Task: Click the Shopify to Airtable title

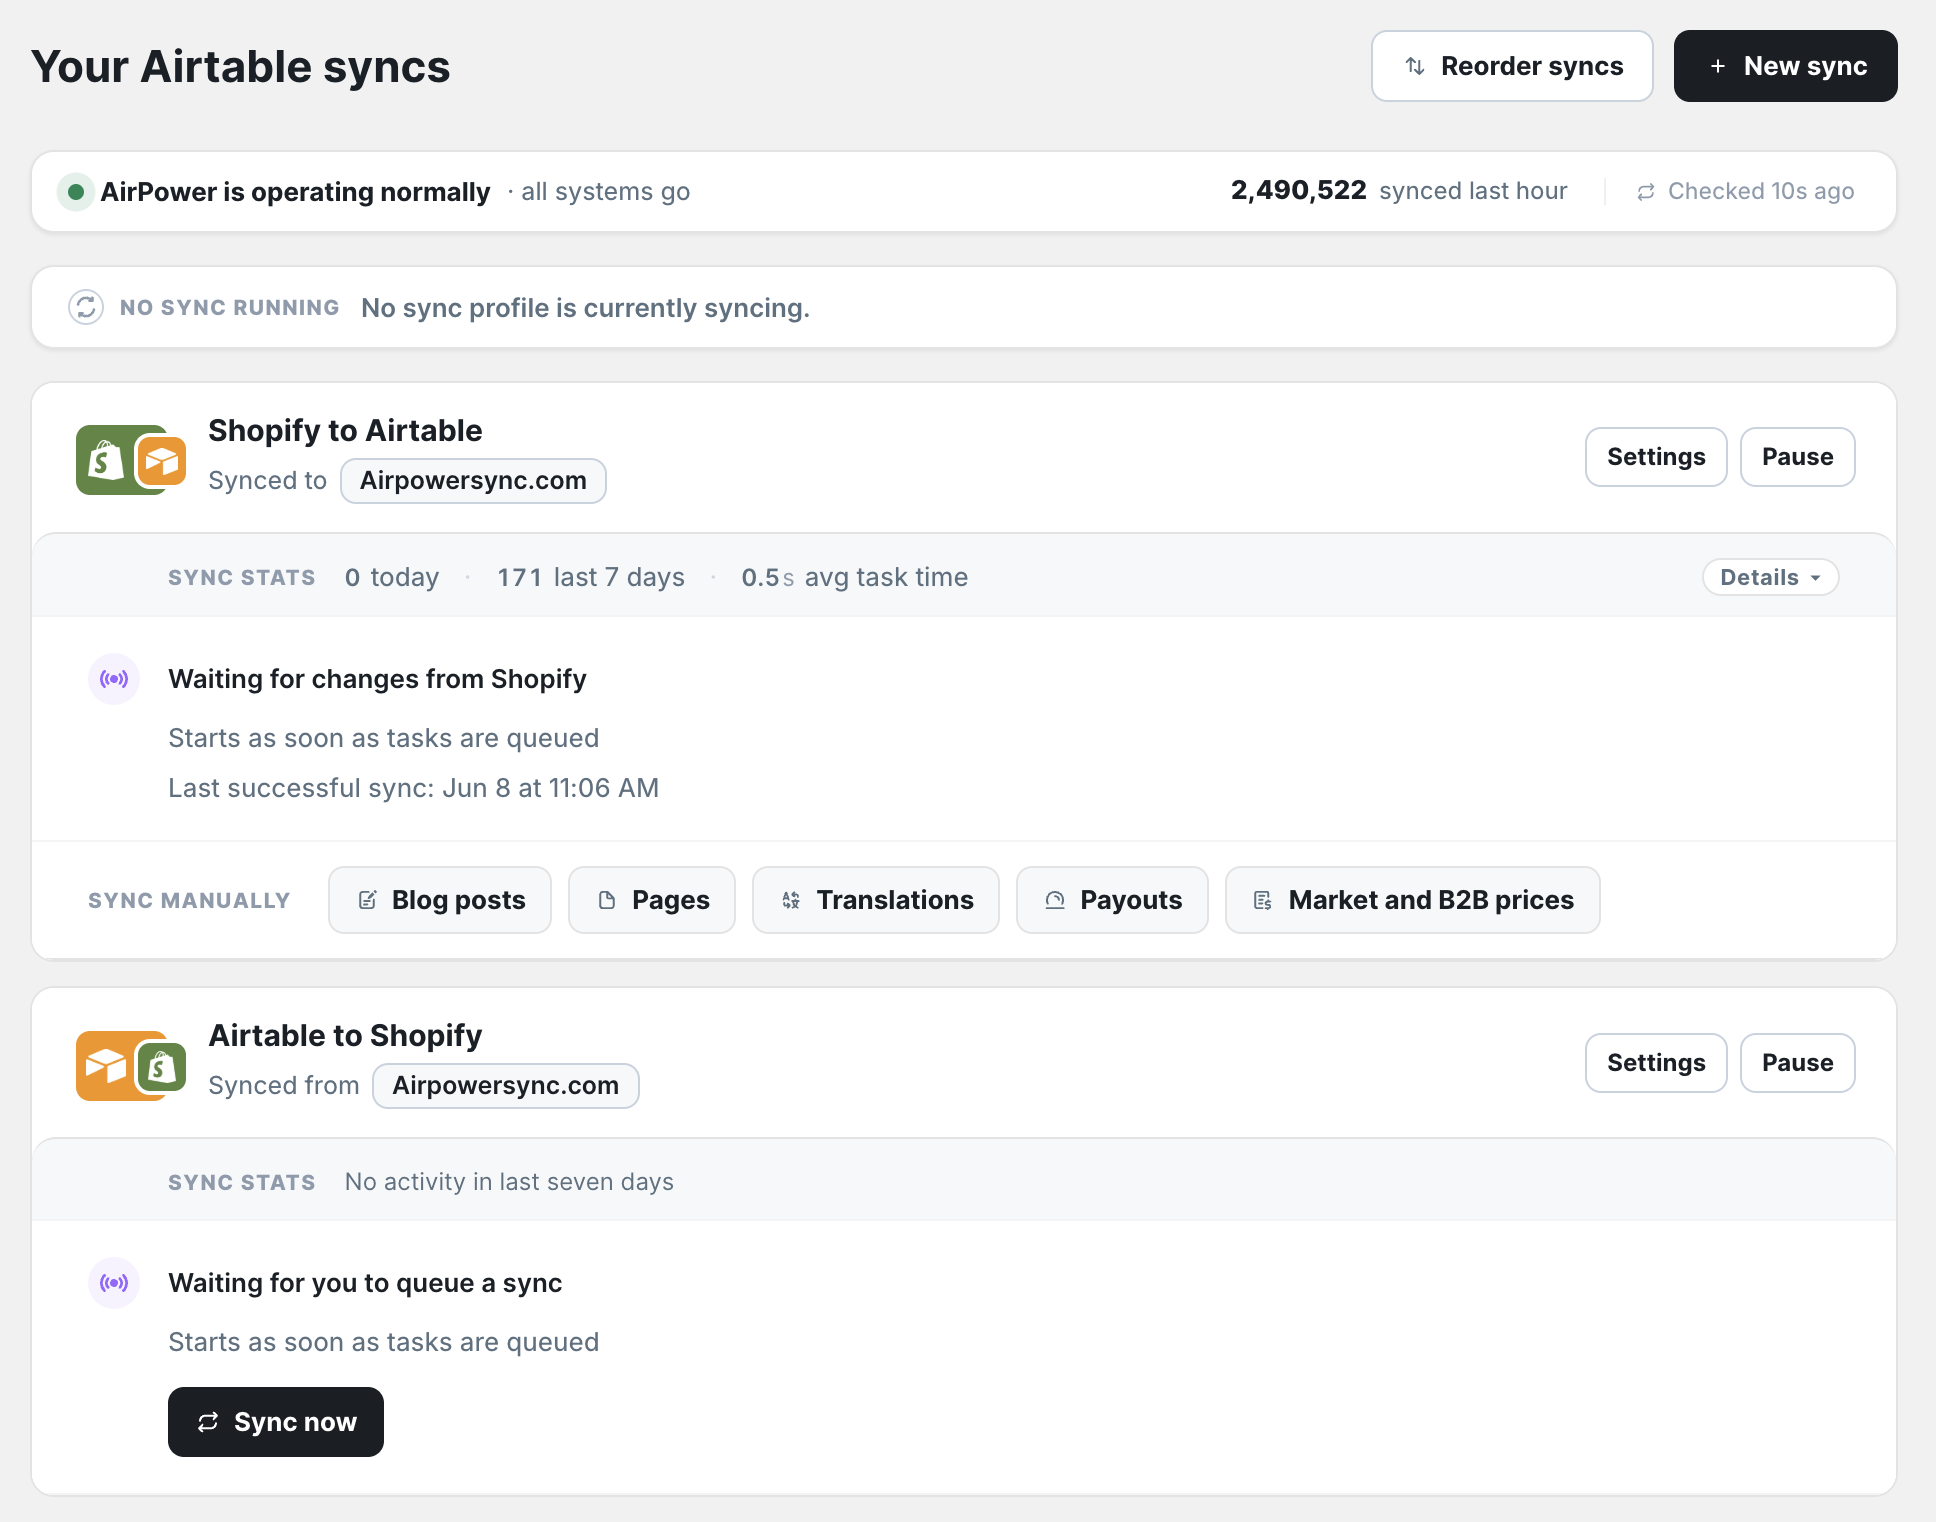Action: click(345, 430)
